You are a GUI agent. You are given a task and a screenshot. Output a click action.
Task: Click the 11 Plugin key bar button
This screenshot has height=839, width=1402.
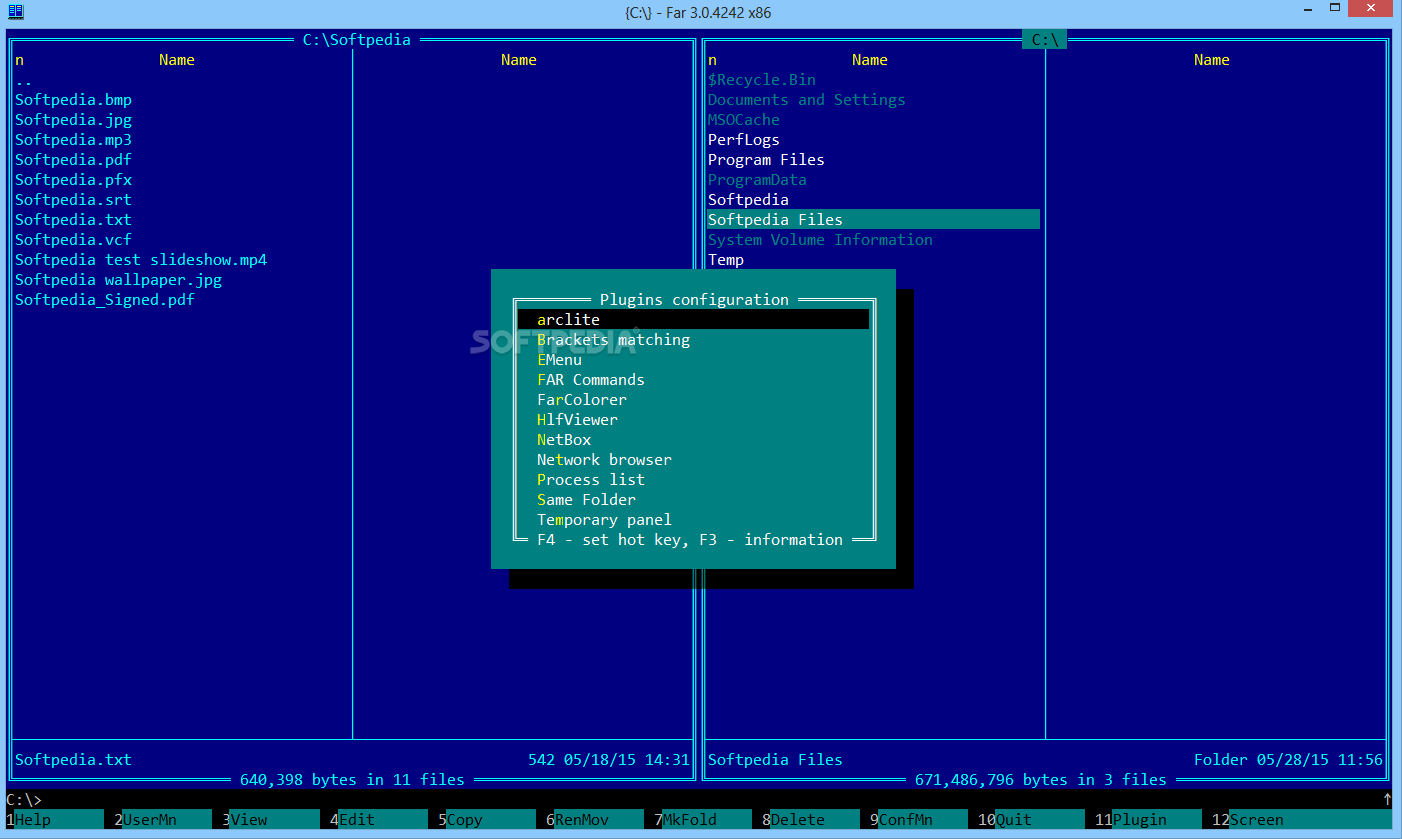[1148, 819]
